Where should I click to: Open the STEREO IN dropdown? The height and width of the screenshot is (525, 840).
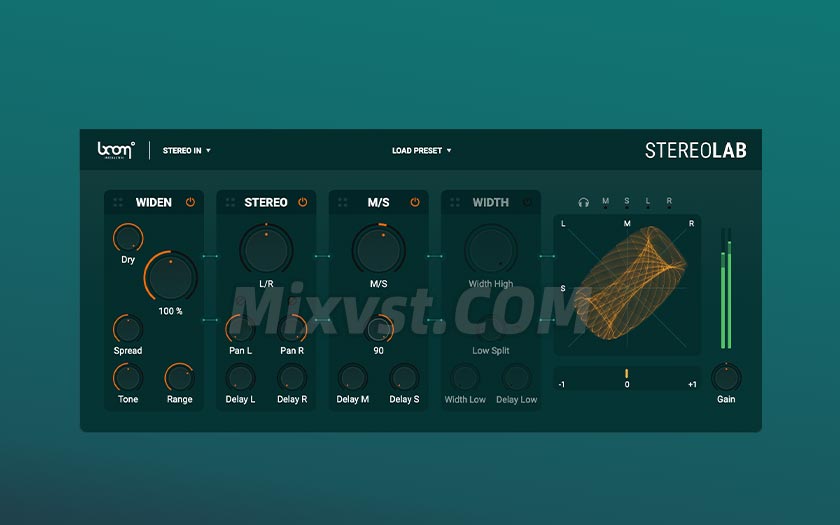[187, 151]
